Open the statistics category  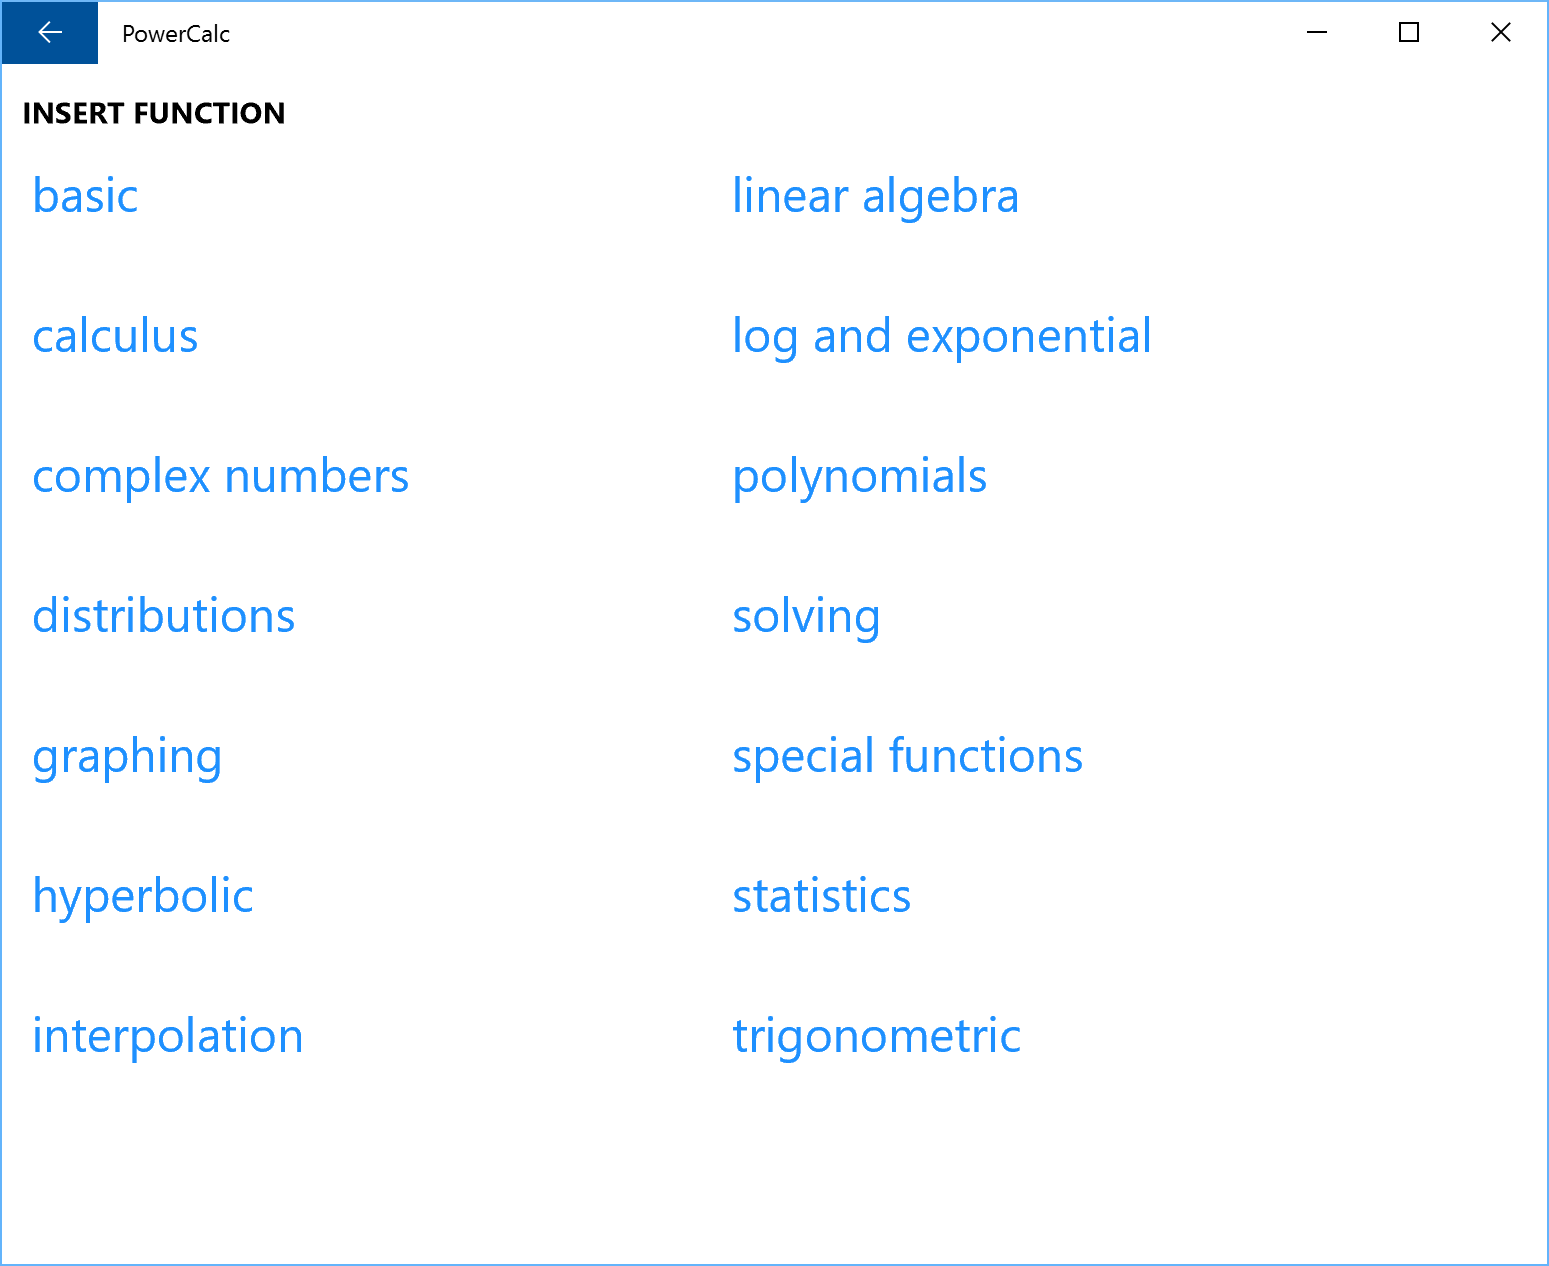coord(821,896)
